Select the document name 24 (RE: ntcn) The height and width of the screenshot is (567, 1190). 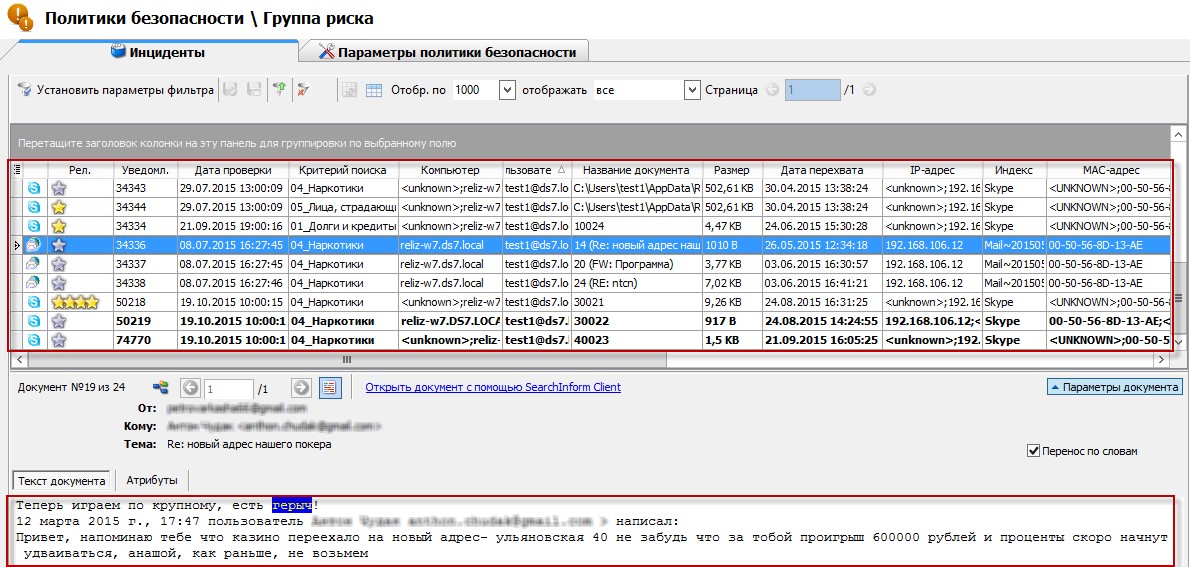(x=637, y=282)
